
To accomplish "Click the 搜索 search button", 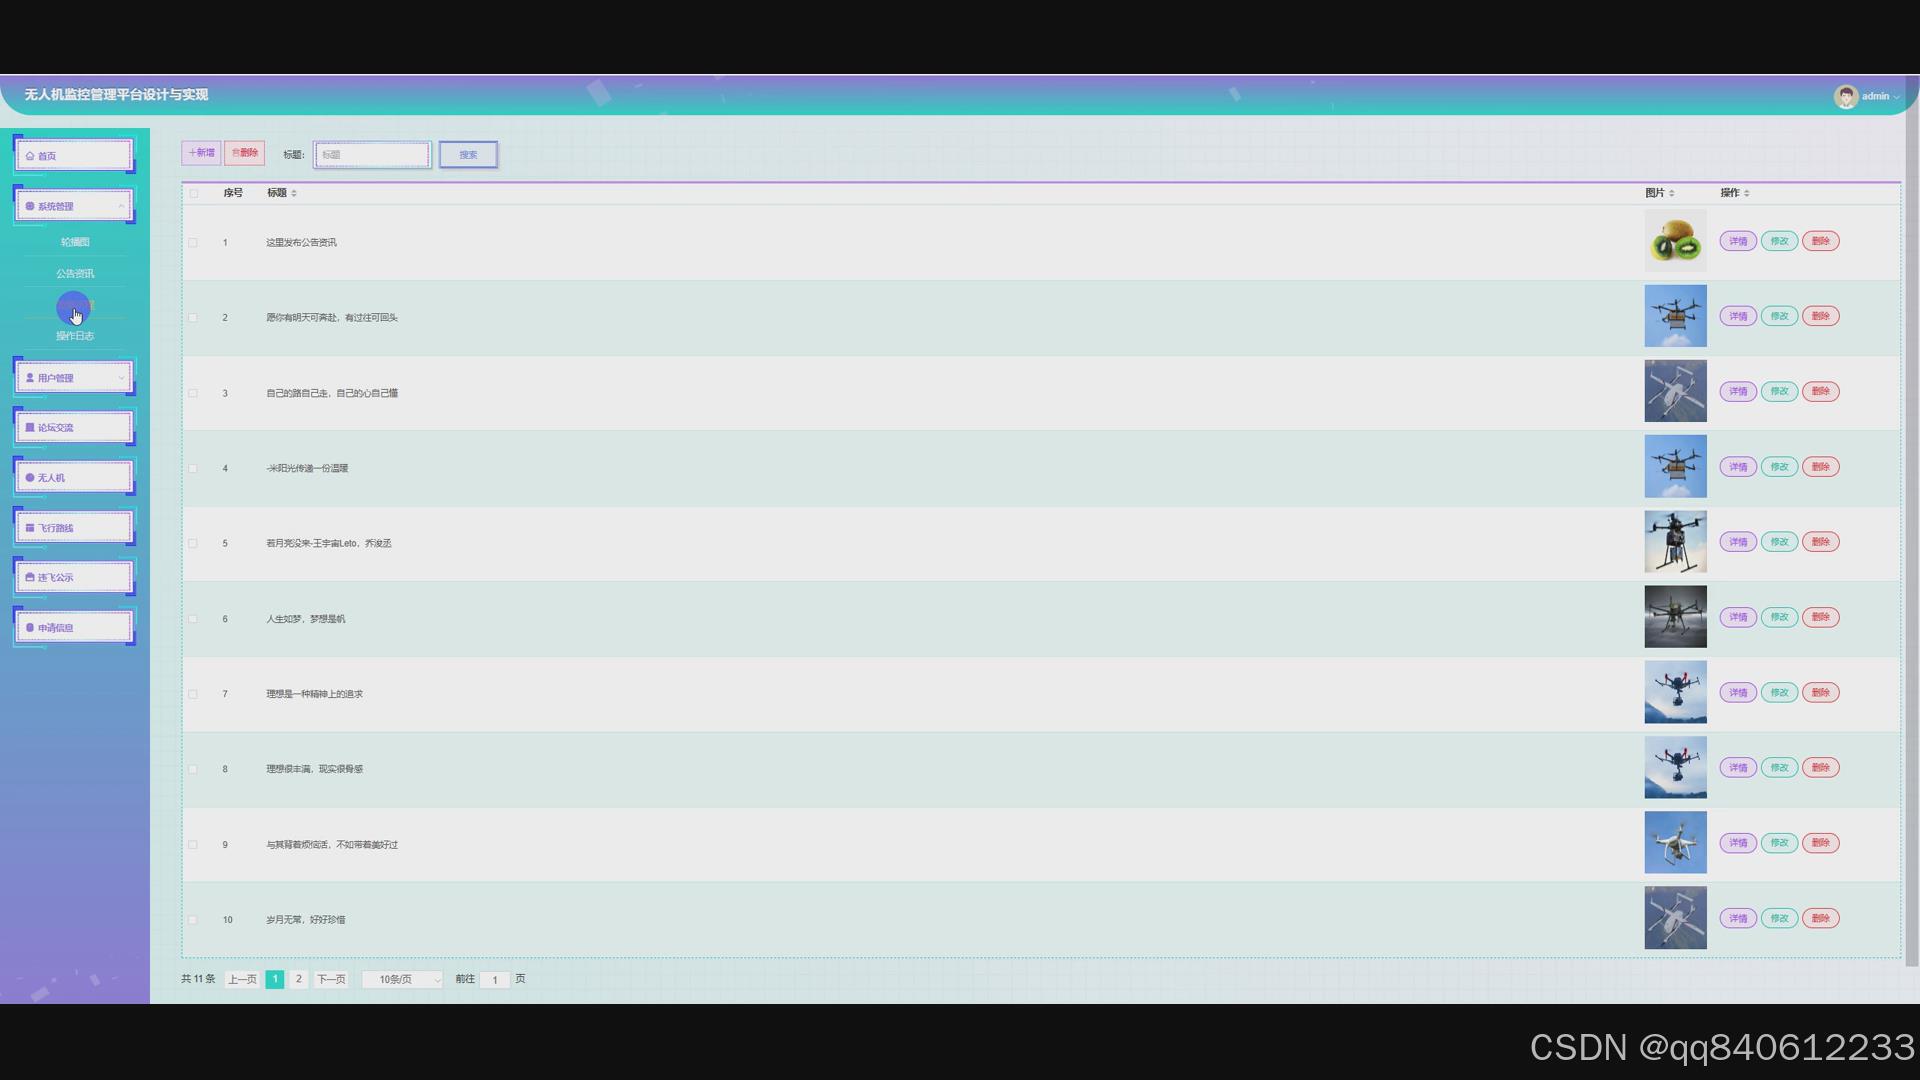I will point(468,155).
